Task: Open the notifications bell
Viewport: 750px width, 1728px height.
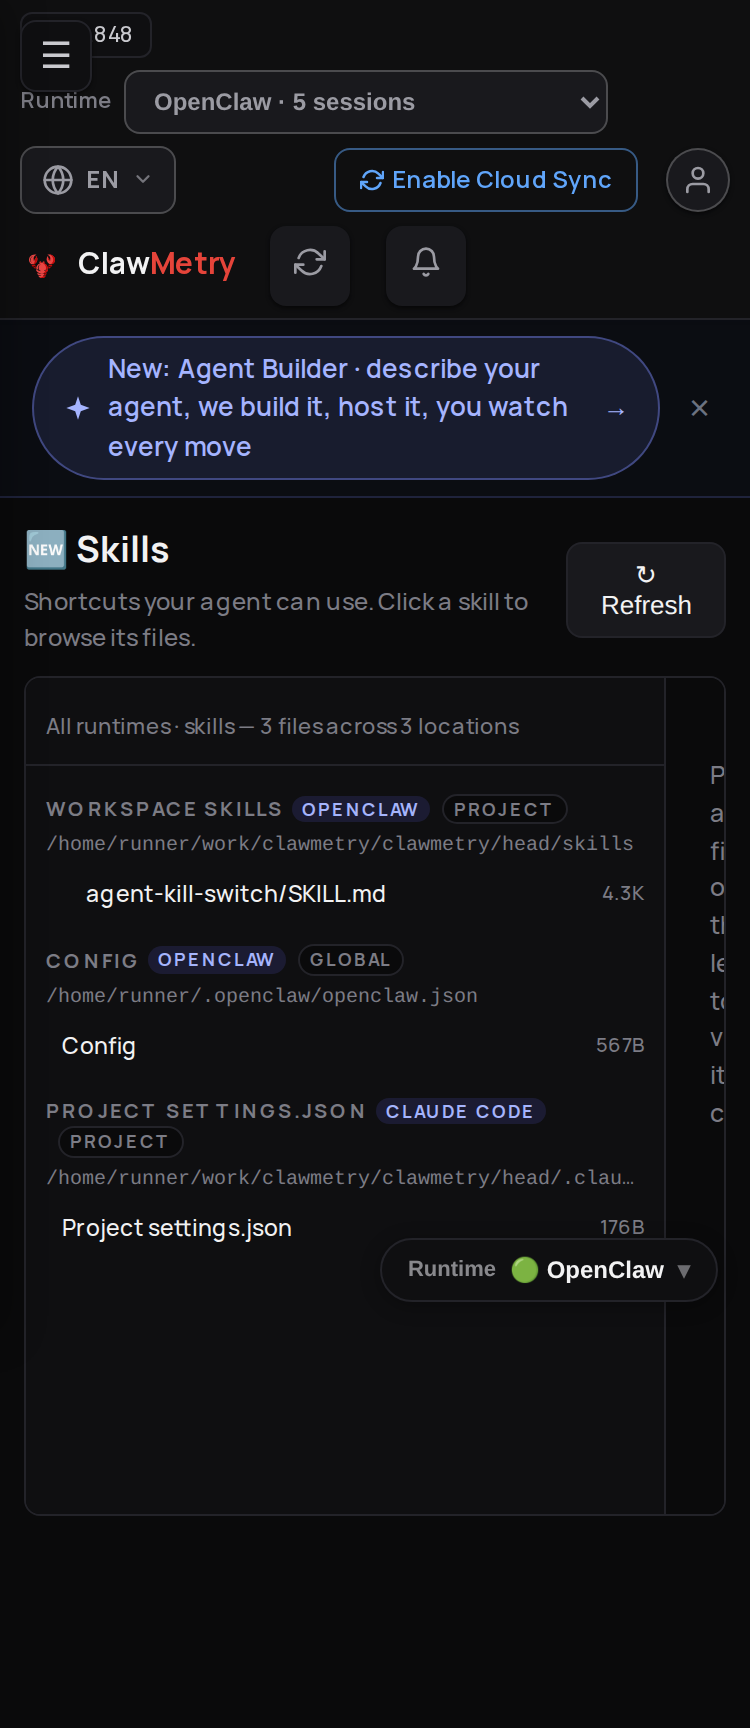Action: click(x=426, y=263)
